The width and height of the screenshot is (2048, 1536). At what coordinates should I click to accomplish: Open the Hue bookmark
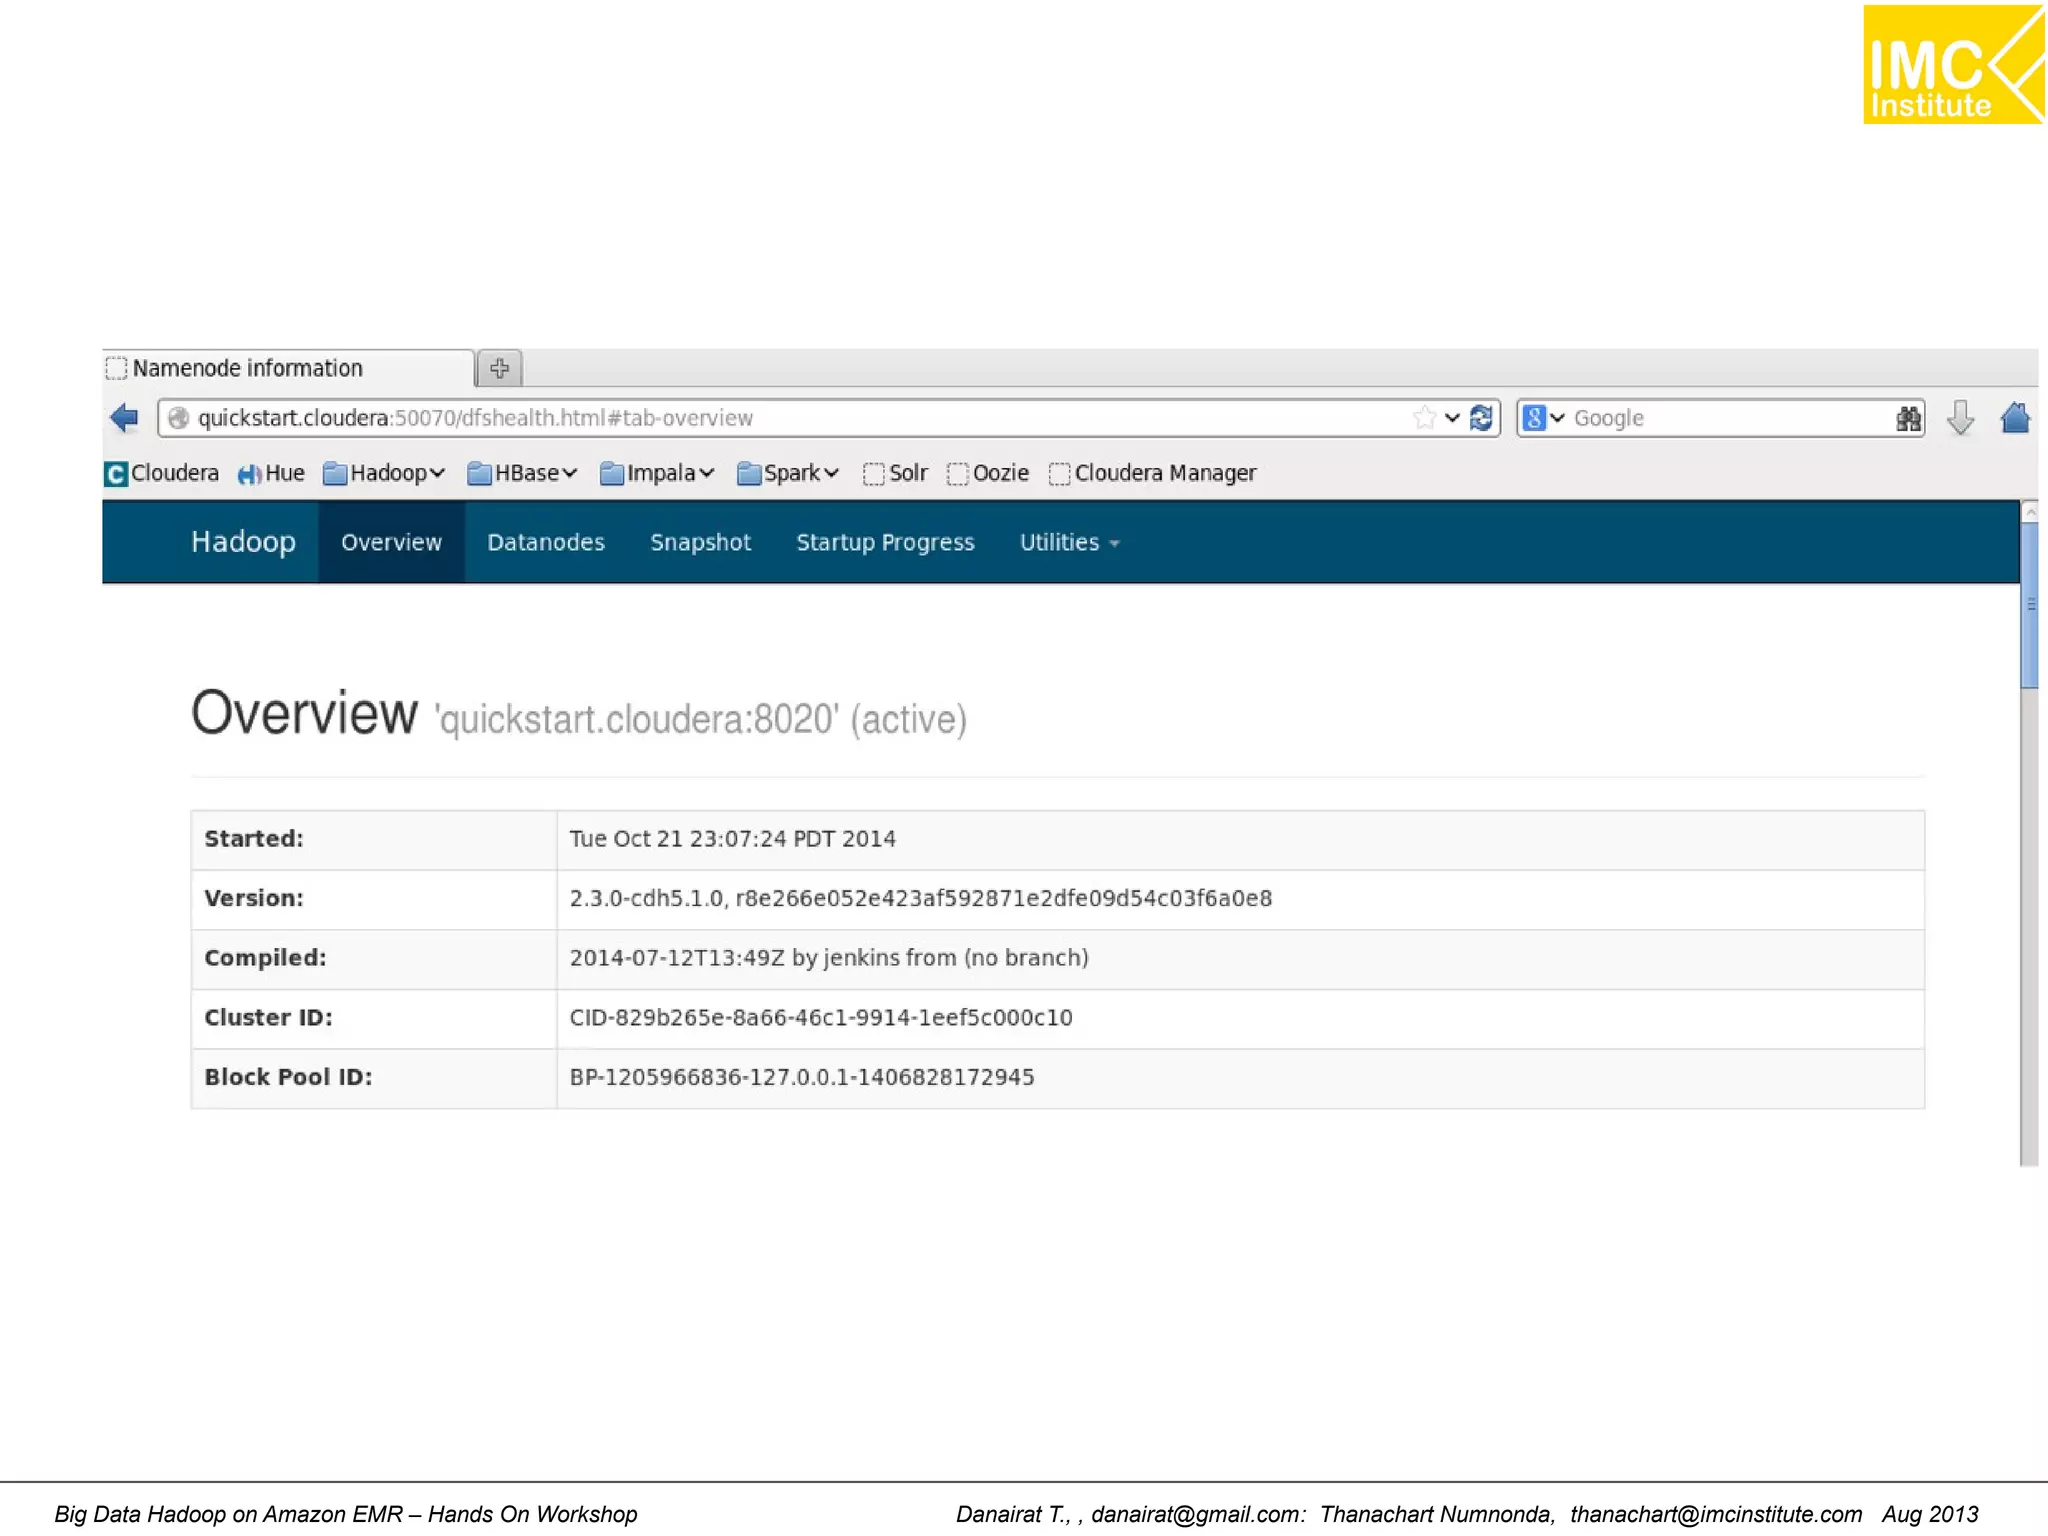tap(271, 473)
